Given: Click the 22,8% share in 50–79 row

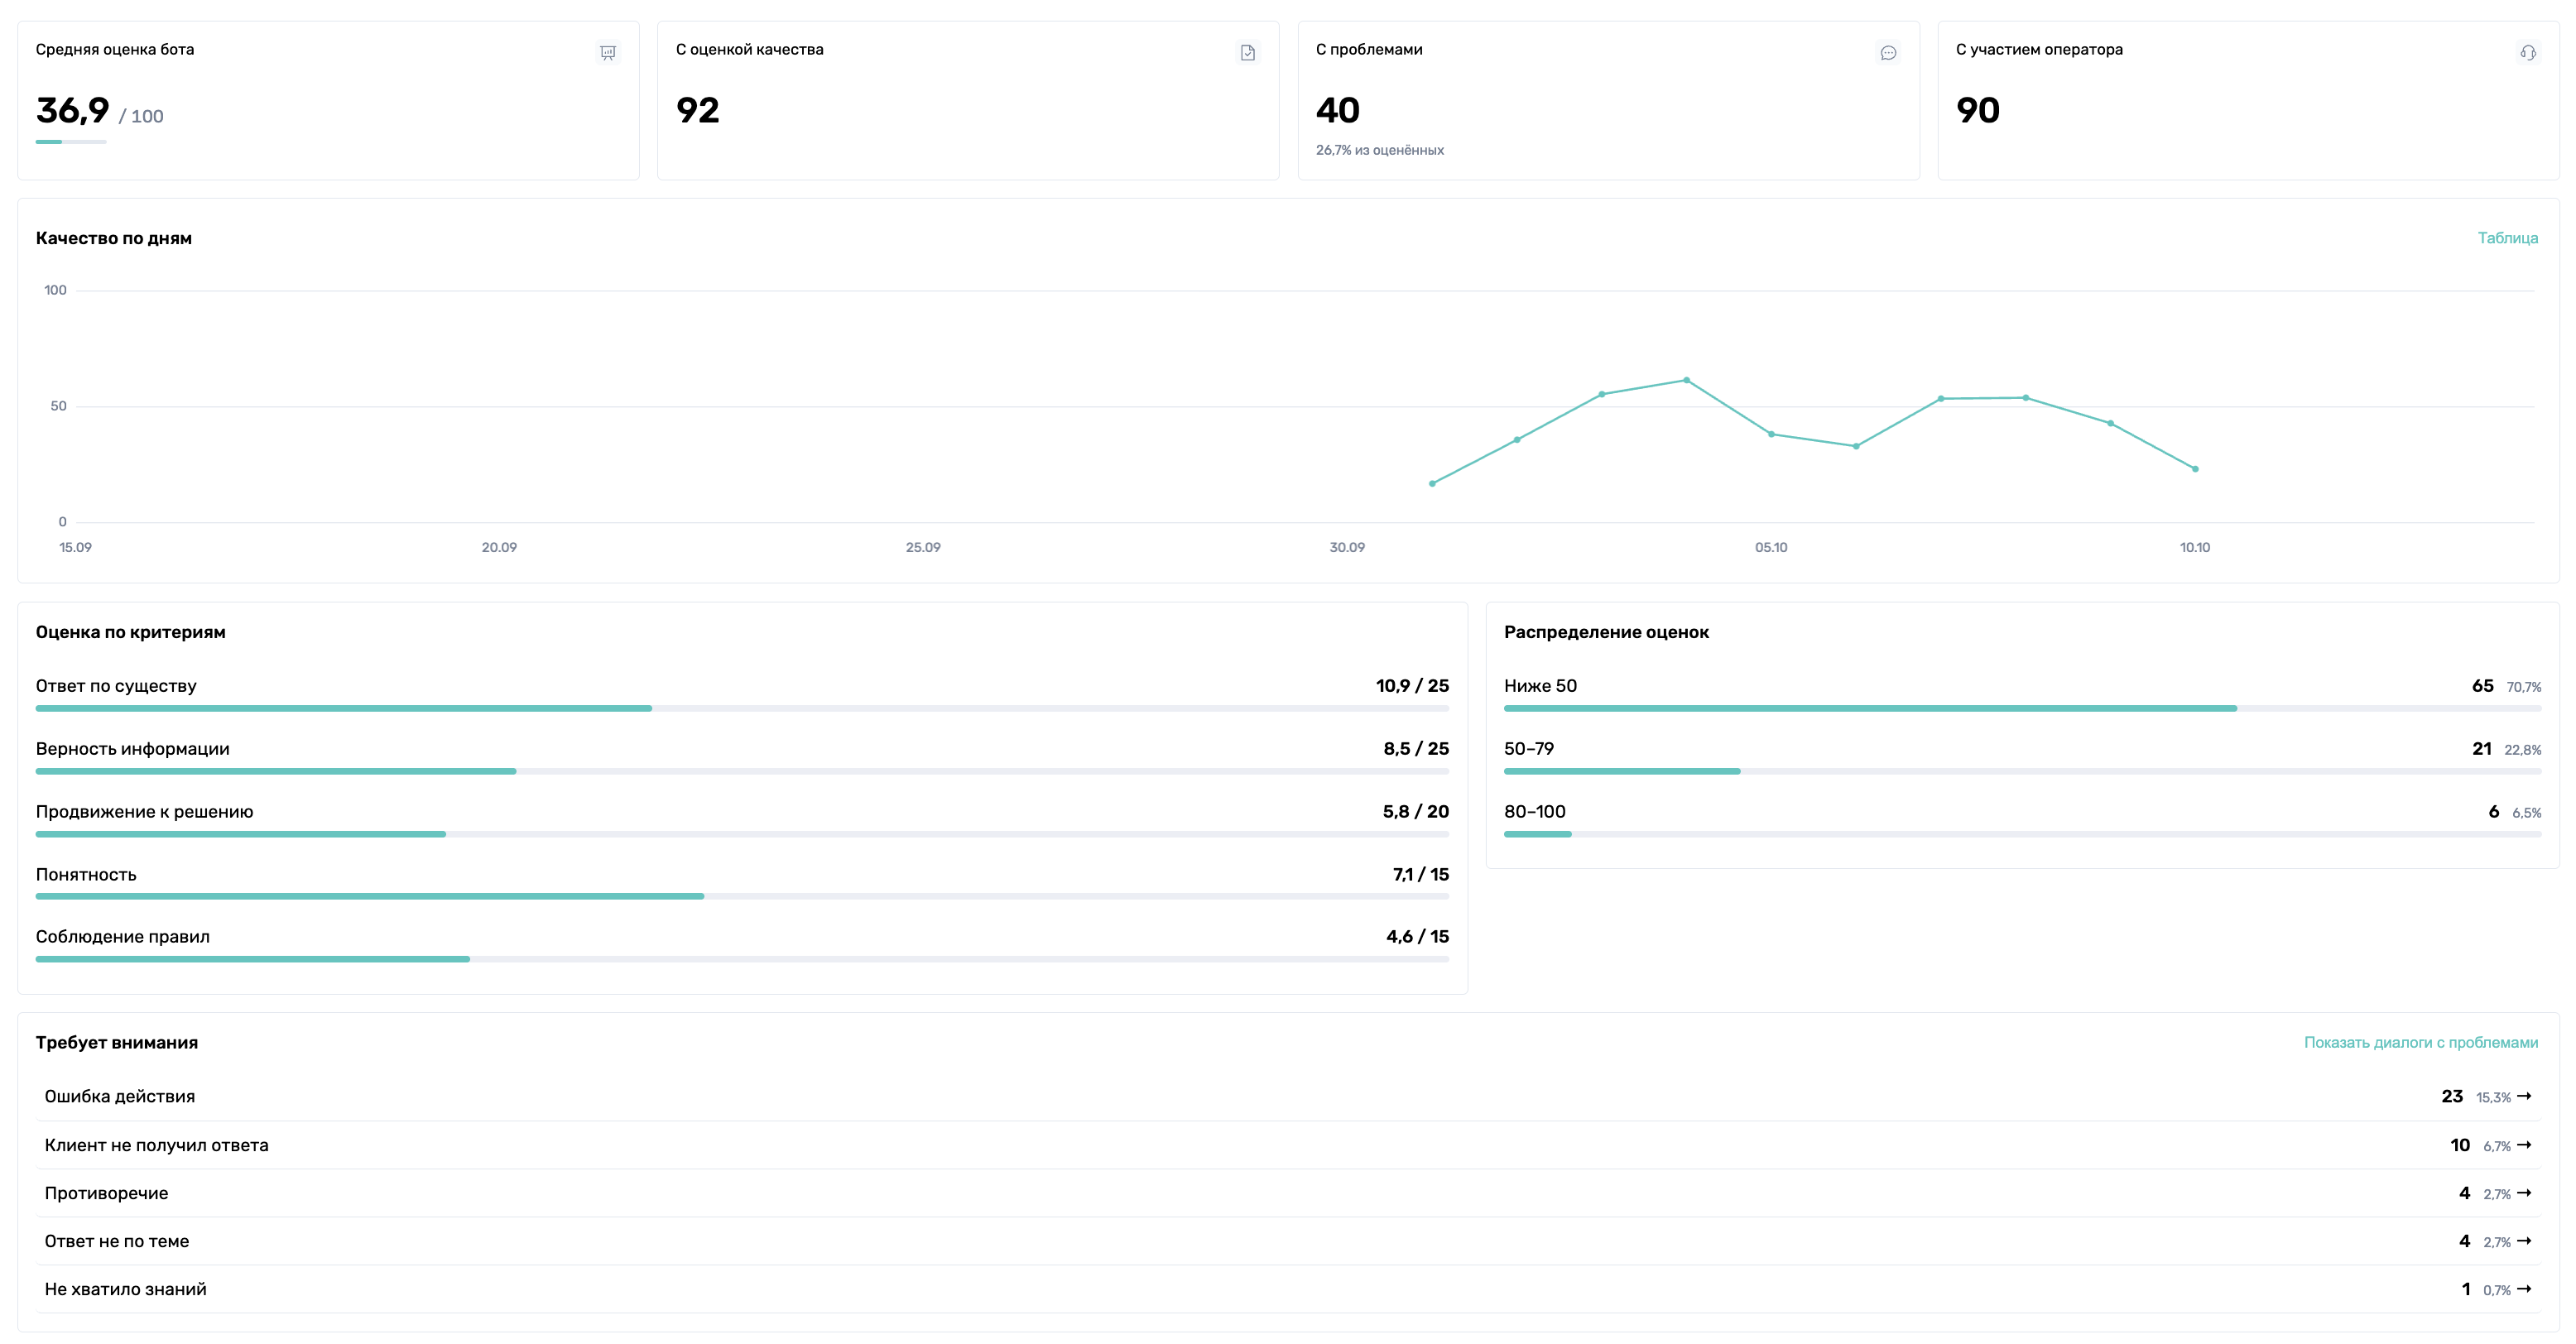Looking at the screenshot, I should pyautogui.click(x=2522, y=750).
